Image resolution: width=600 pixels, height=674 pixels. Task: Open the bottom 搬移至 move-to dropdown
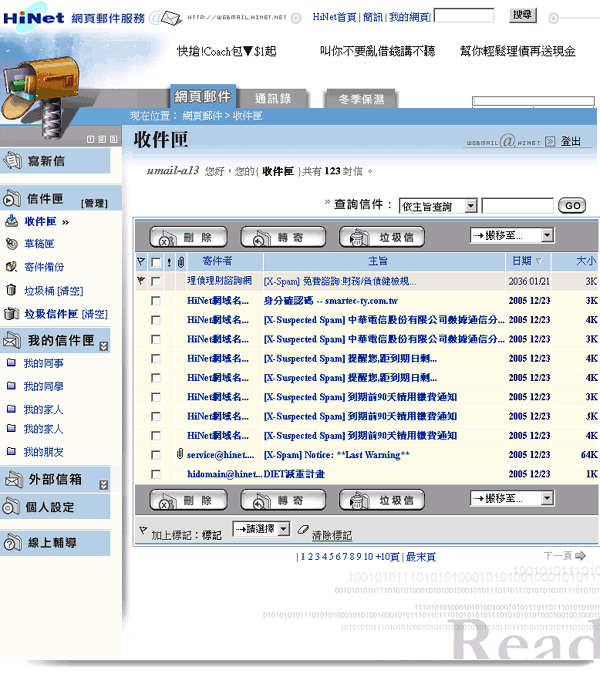(x=512, y=498)
